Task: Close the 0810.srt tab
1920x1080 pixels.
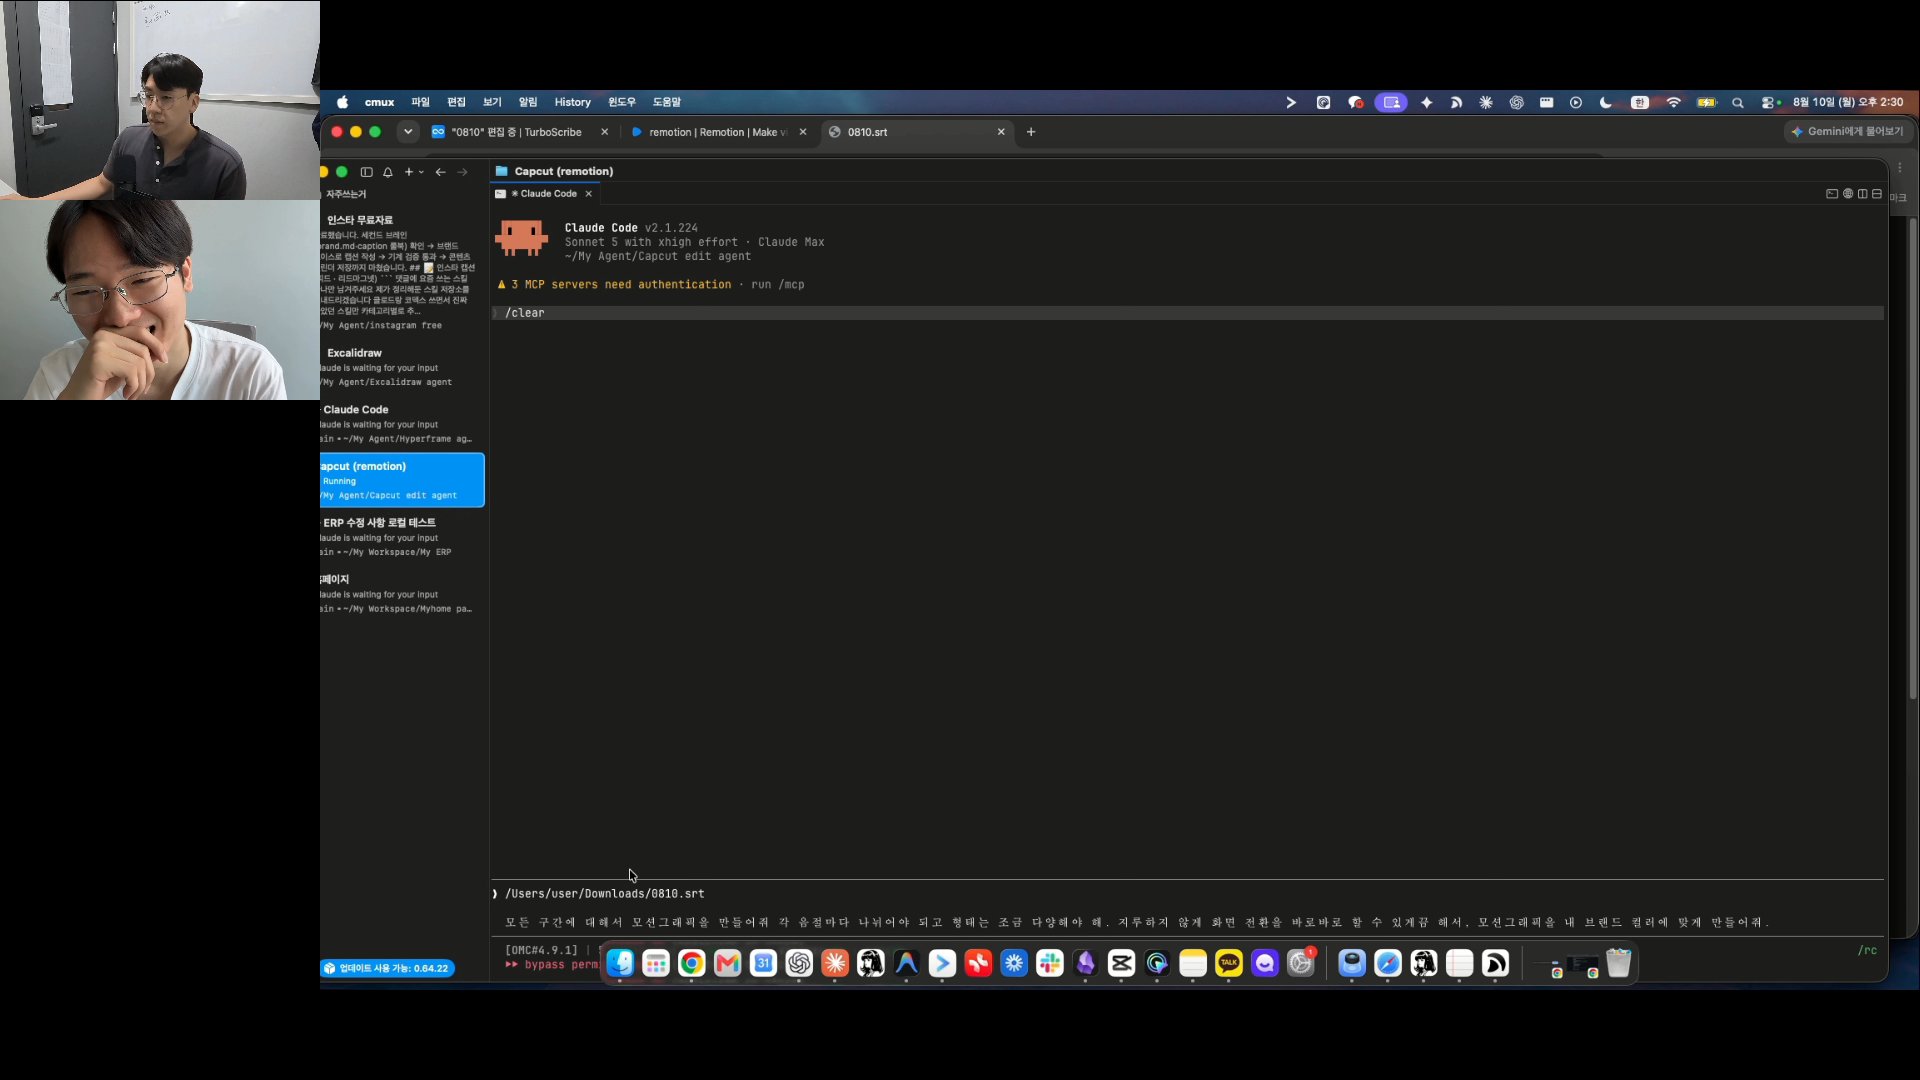Action: [1001, 132]
